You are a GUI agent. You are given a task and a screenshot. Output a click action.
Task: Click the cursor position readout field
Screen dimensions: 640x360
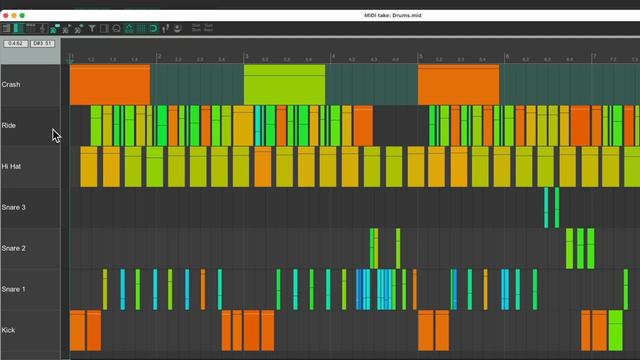16,43
